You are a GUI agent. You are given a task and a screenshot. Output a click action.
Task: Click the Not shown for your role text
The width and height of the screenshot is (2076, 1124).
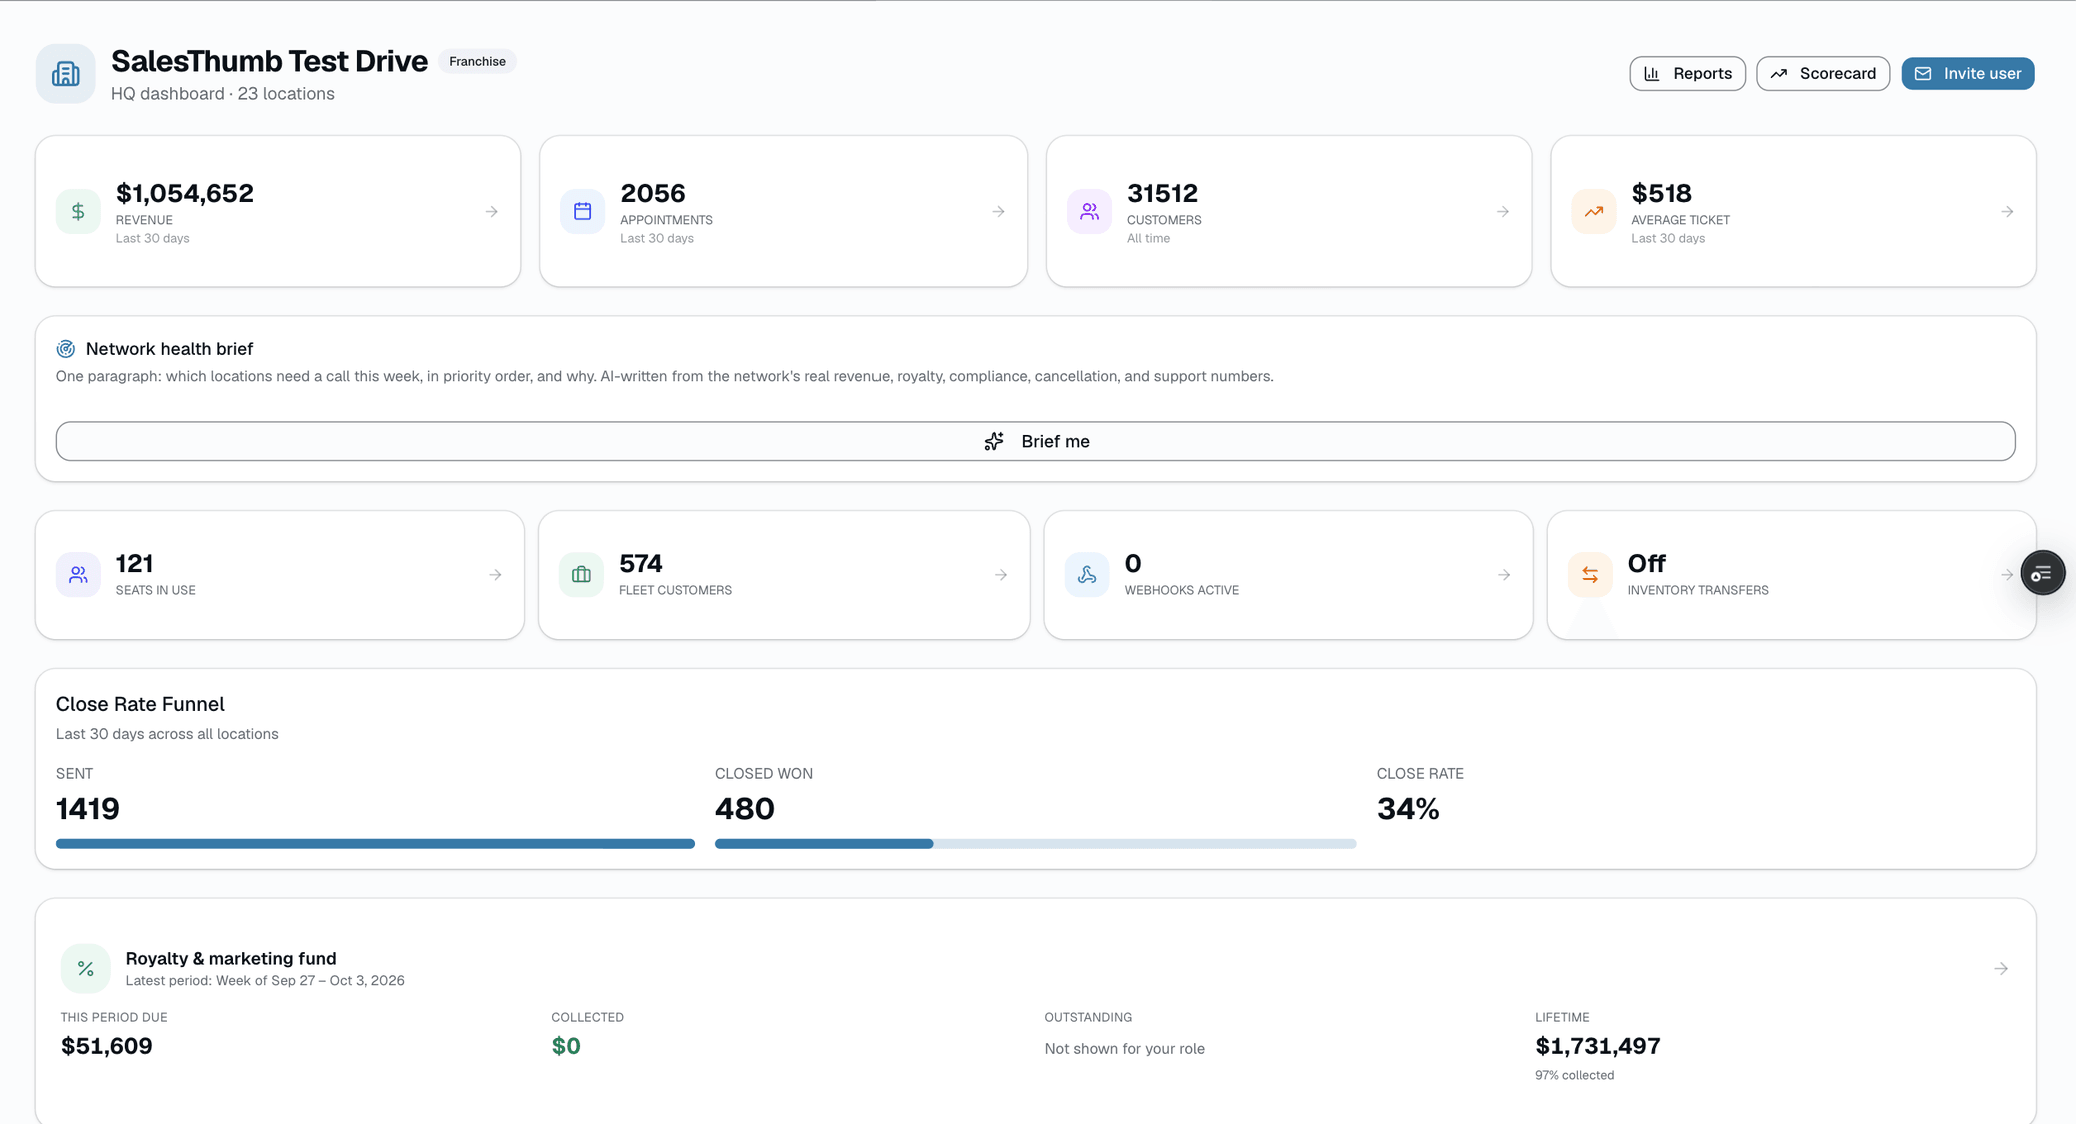tap(1124, 1049)
